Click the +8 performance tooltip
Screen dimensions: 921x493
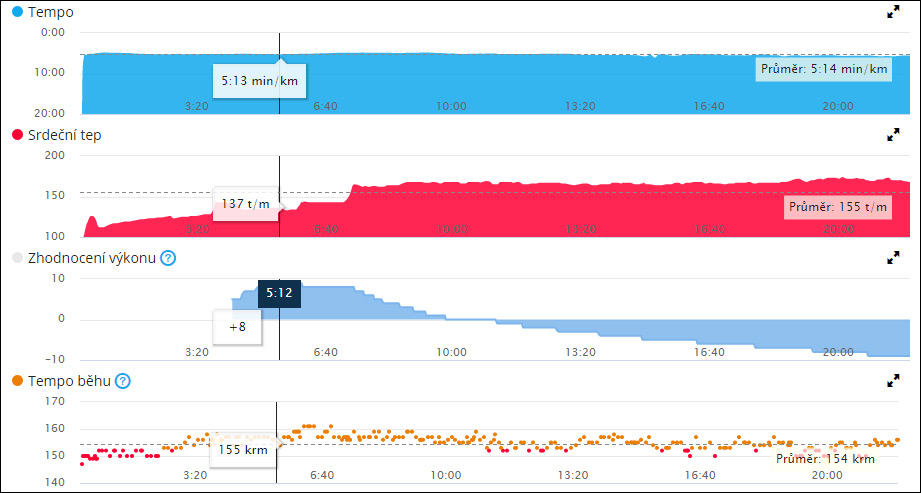(237, 327)
